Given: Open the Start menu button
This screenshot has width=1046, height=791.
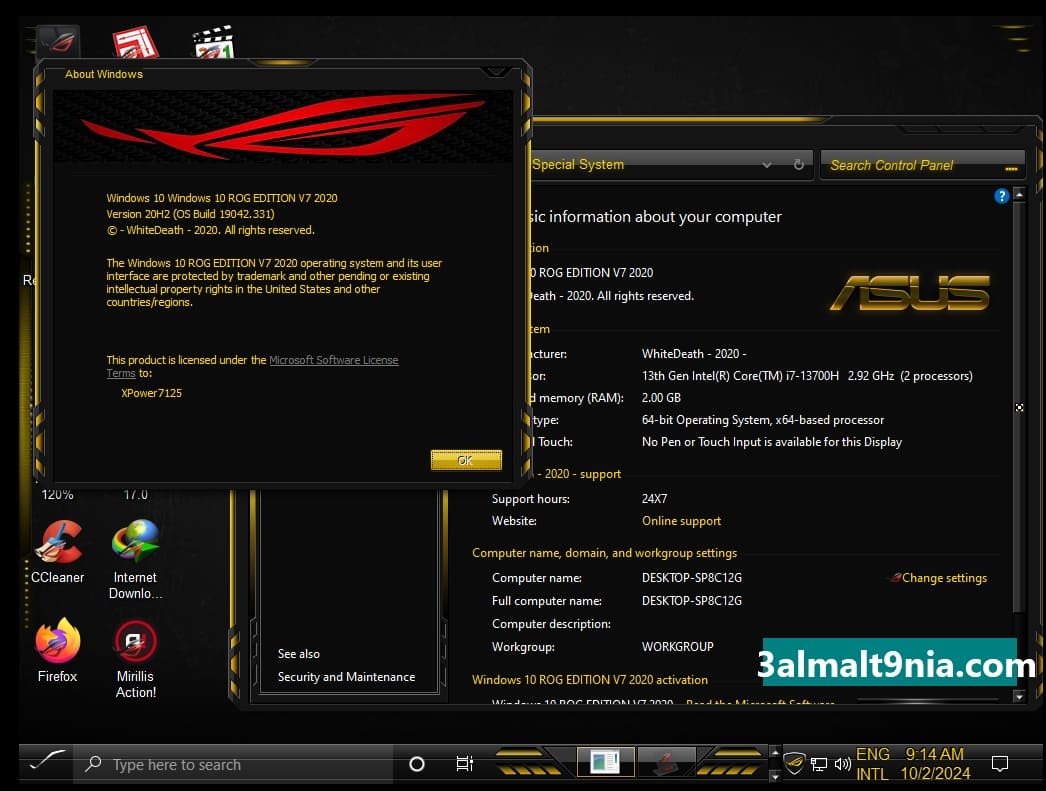Looking at the screenshot, I should pos(47,762).
